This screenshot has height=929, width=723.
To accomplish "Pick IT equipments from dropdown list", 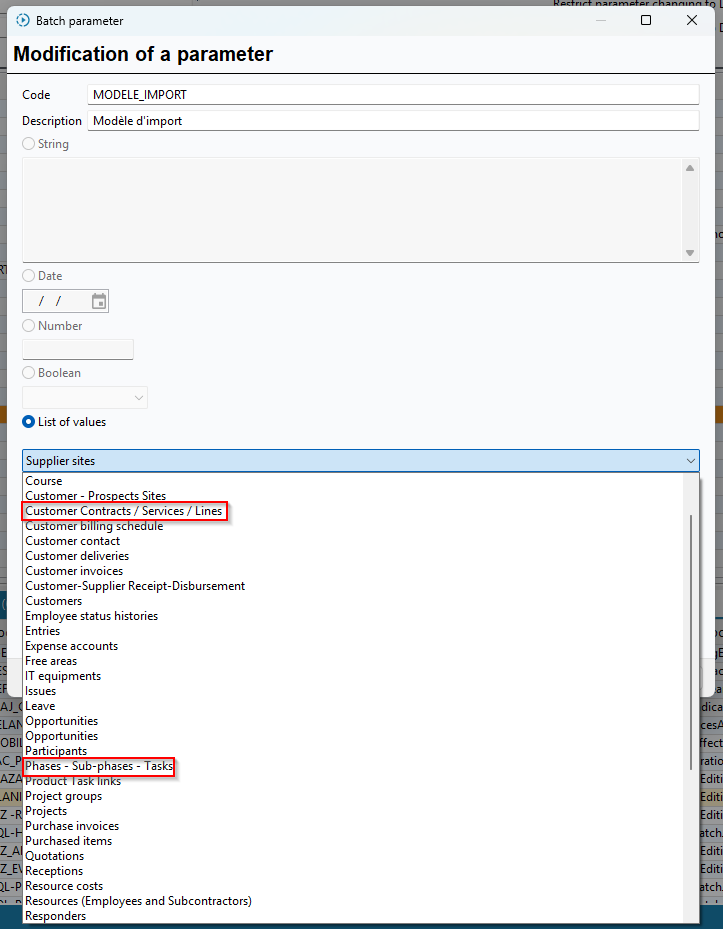I will coord(62,676).
